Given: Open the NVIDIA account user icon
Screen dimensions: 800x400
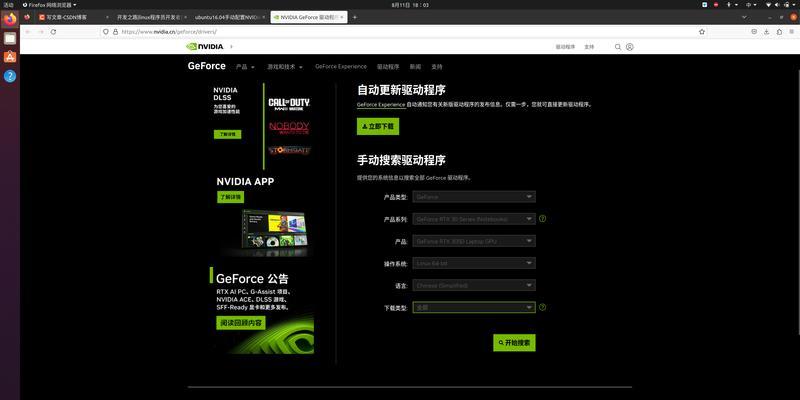Looking at the screenshot, I should (630, 47).
